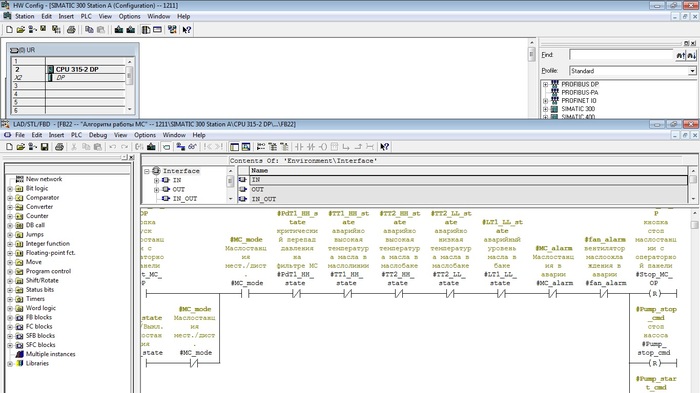Screen dimensions: 700x393
Task: Open File menu in LAD/STL/FBD
Action: click(x=20, y=135)
